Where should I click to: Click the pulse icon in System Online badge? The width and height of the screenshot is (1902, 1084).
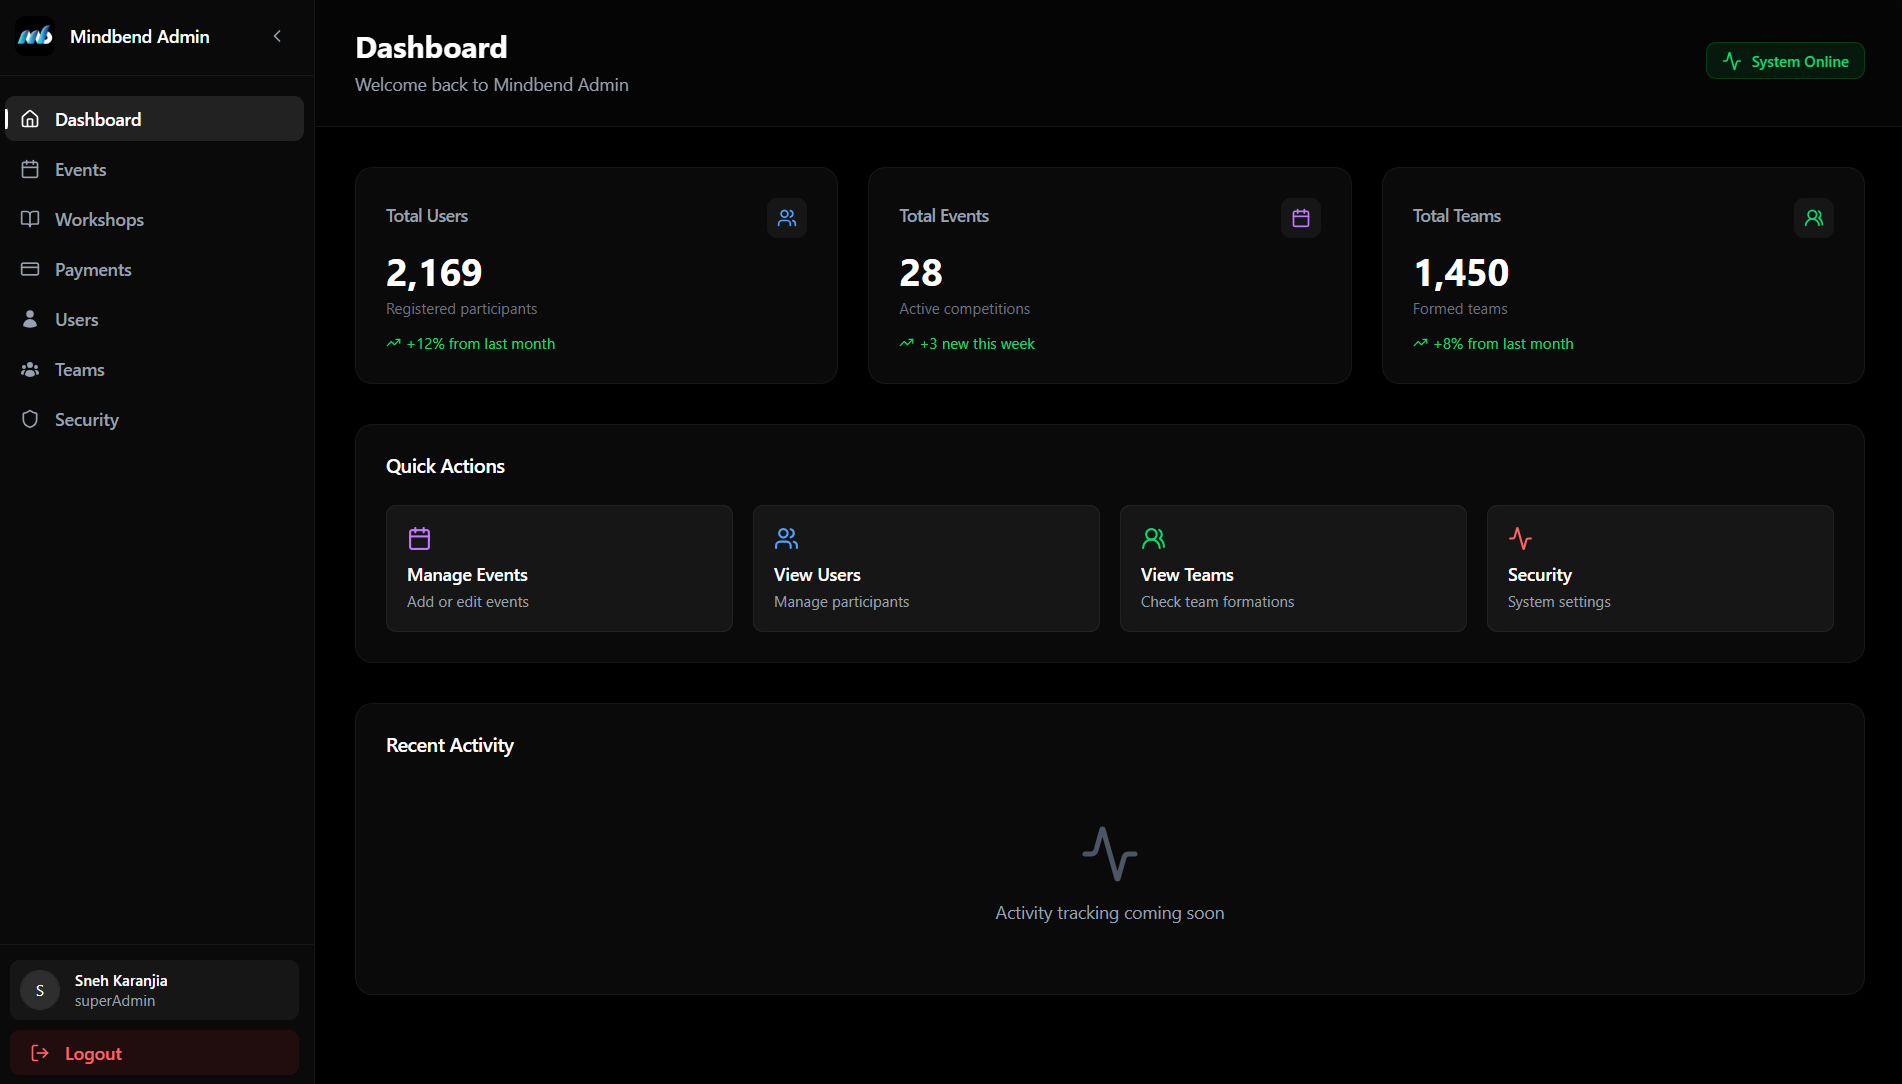tap(1732, 61)
